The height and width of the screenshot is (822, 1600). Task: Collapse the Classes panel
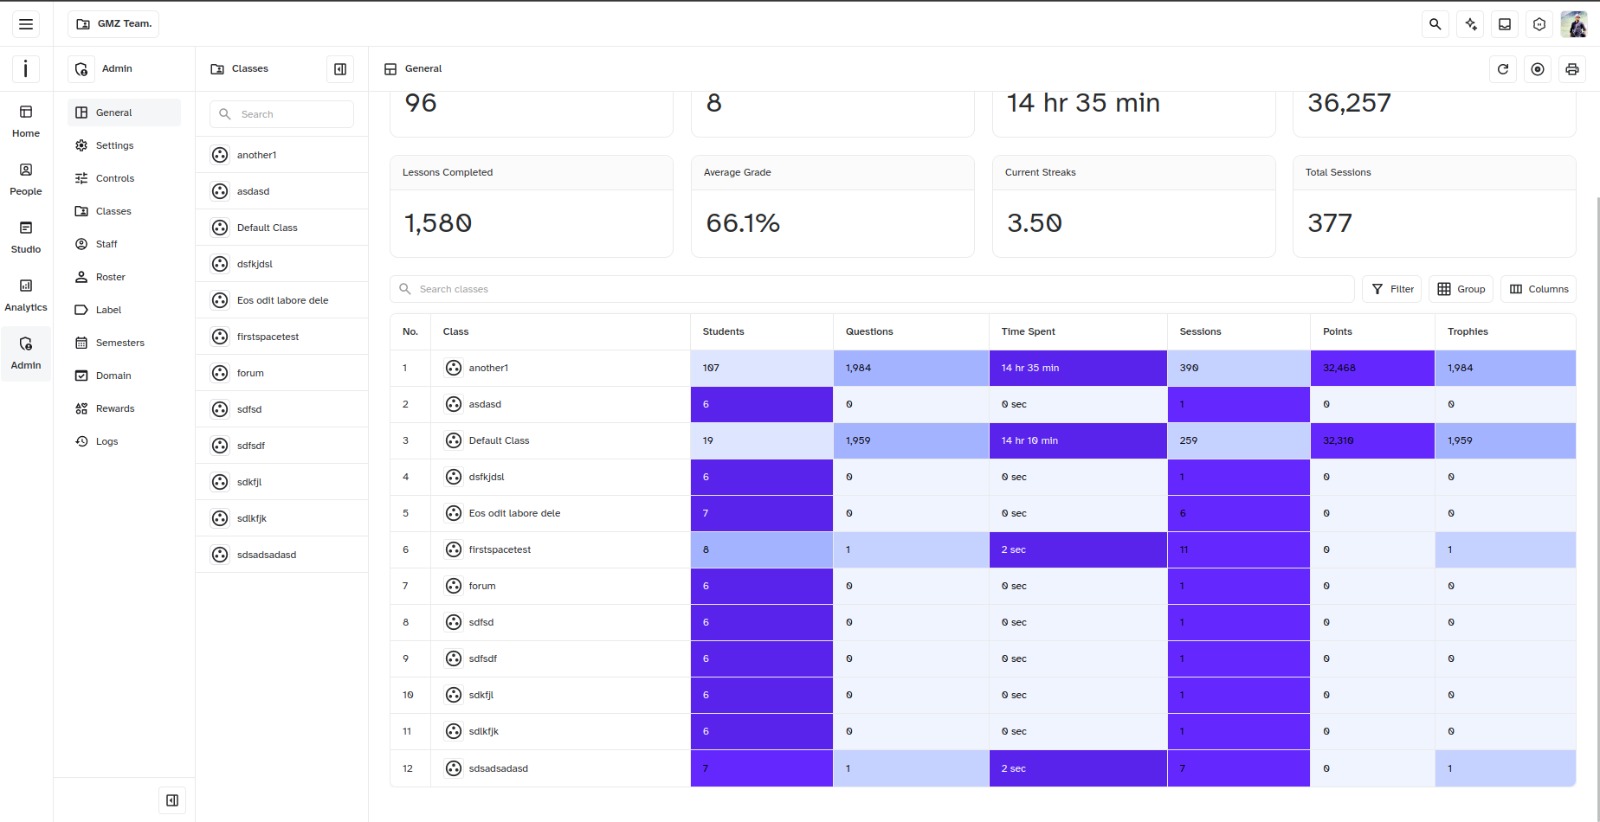pos(340,69)
